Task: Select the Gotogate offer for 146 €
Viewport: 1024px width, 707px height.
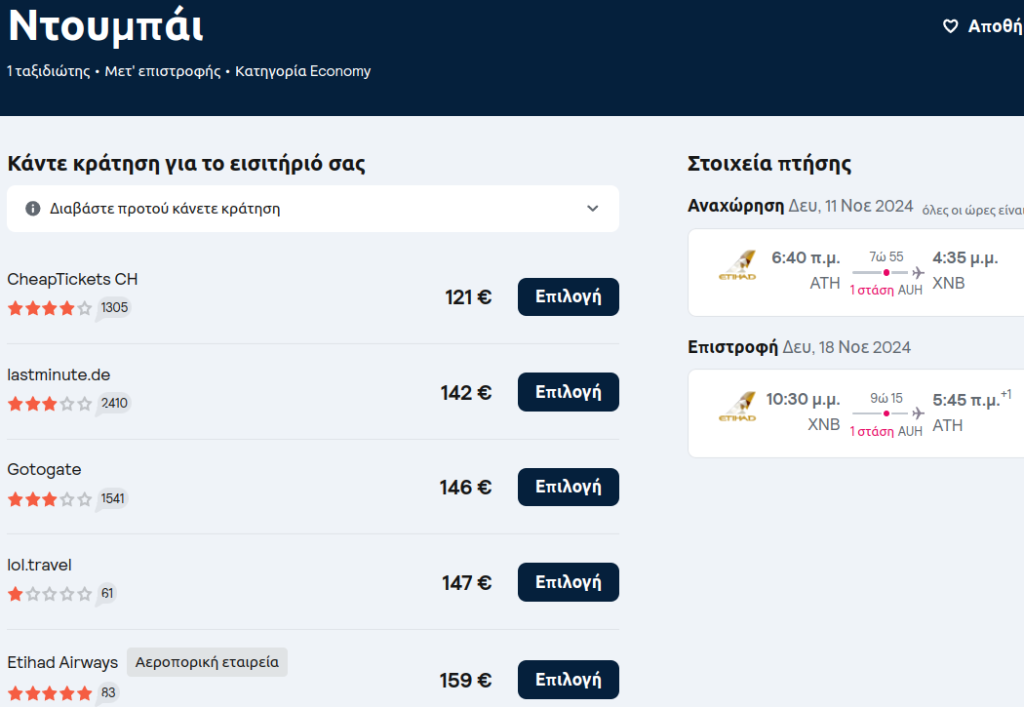Action: (568, 487)
